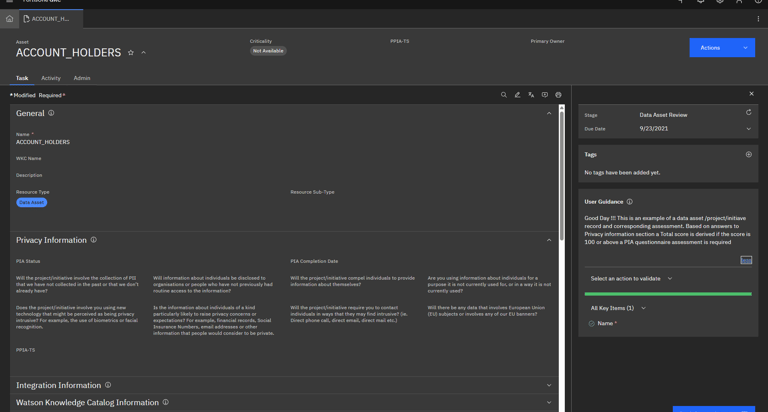Switch to the Activity tab
Screen dimensions: 768x412
point(51,78)
